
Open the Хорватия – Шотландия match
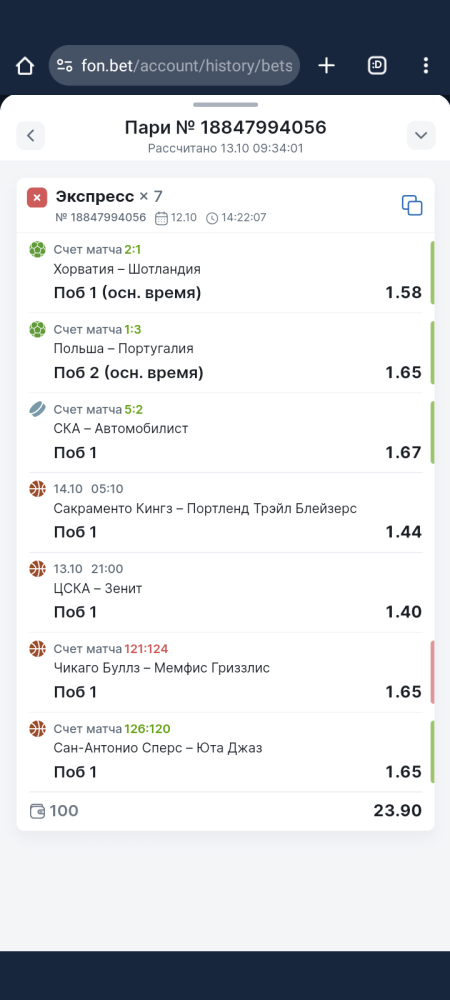(x=127, y=269)
